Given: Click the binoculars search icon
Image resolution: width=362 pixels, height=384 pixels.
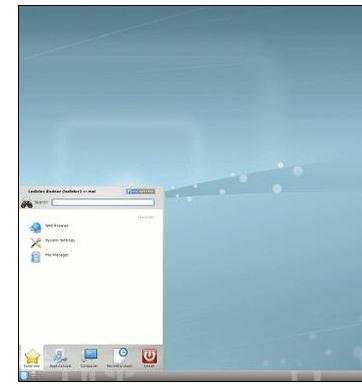Looking at the screenshot, I should click(27, 204).
